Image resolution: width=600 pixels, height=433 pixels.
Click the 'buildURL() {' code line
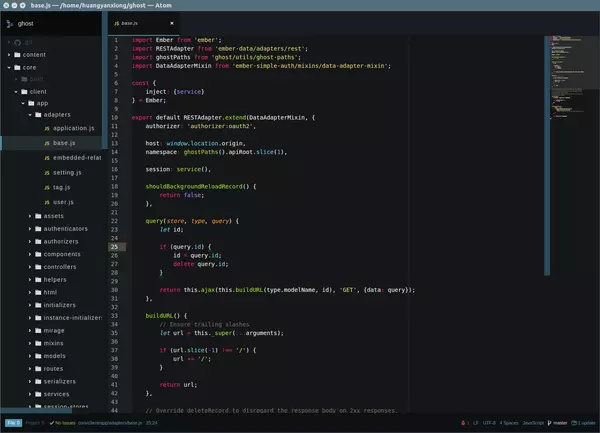[x=166, y=316]
